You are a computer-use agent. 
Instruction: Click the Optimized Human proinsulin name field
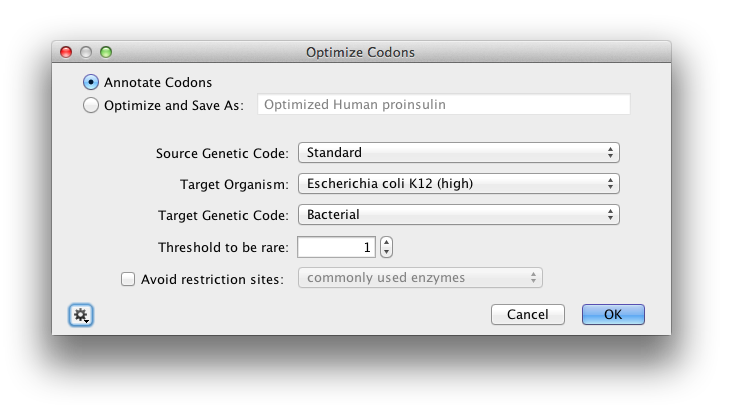pyautogui.click(x=443, y=104)
